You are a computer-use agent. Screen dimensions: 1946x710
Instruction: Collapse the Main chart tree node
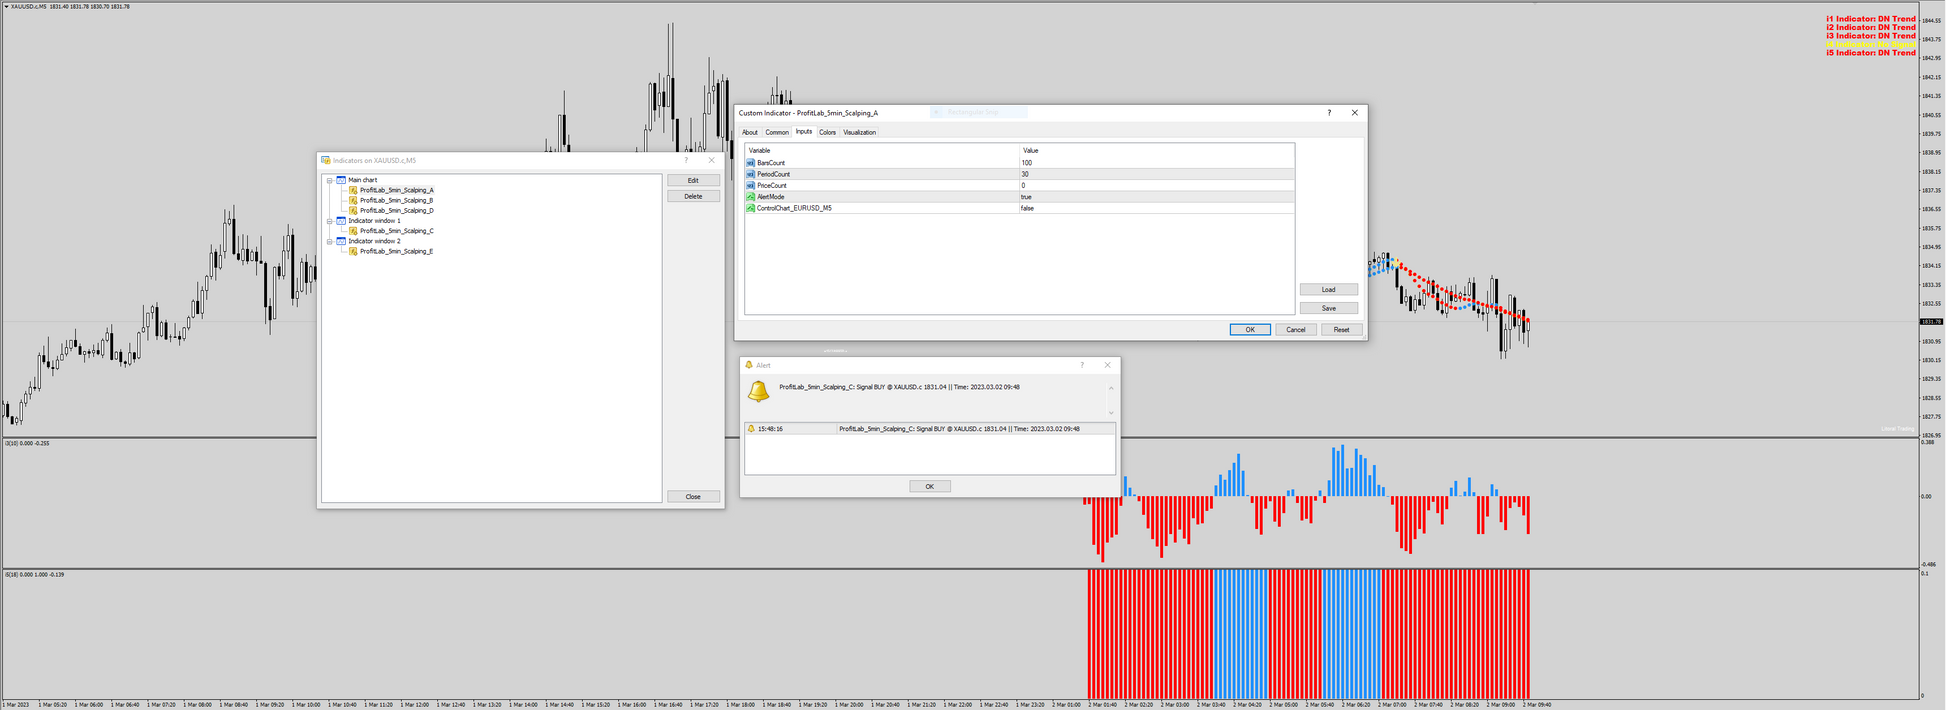tap(329, 180)
